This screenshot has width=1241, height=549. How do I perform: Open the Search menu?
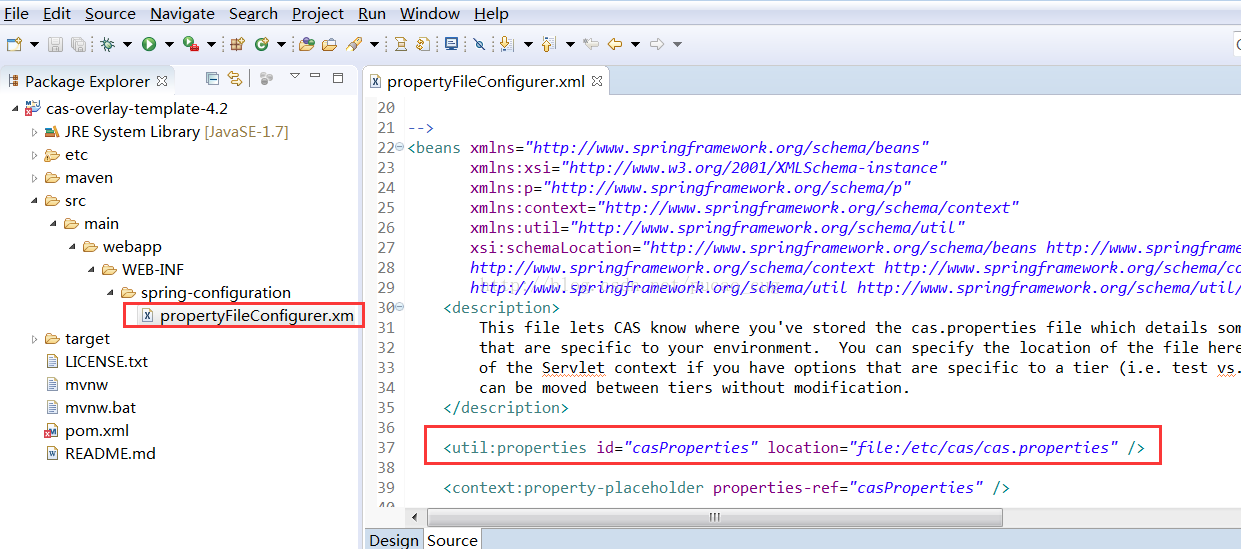pos(253,14)
